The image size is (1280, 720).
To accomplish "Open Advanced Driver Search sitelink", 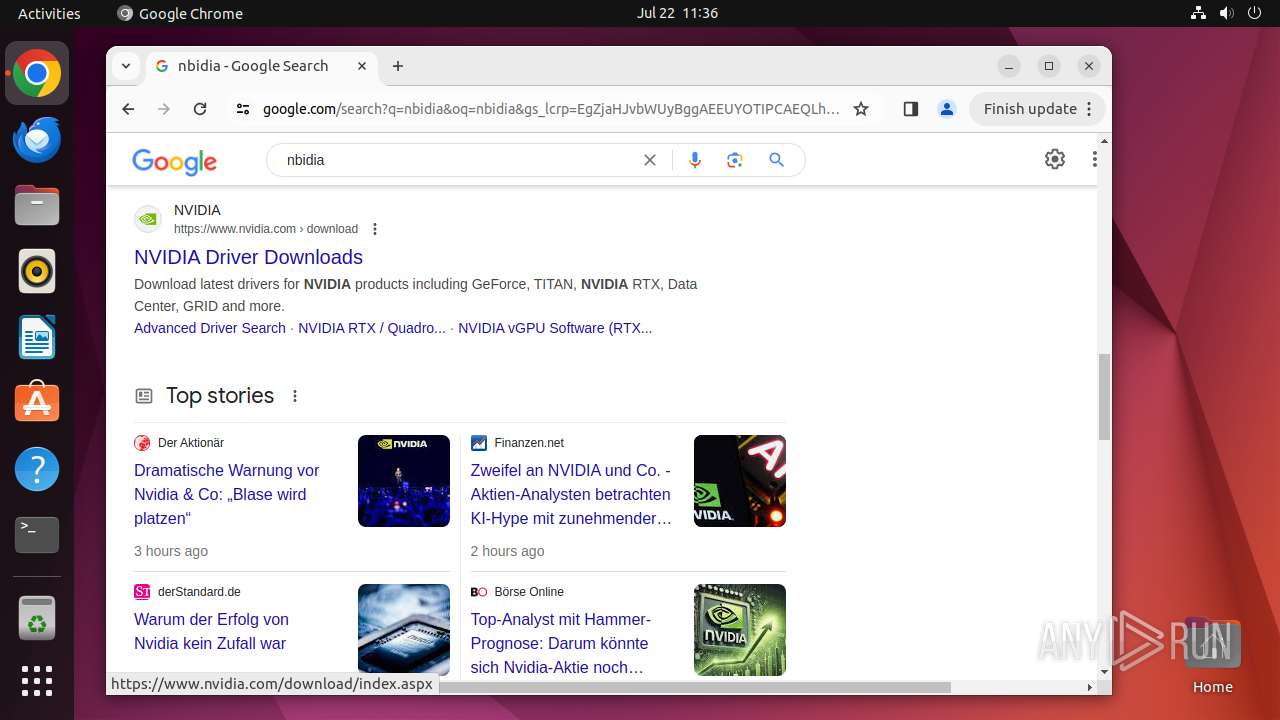I will (210, 328).
